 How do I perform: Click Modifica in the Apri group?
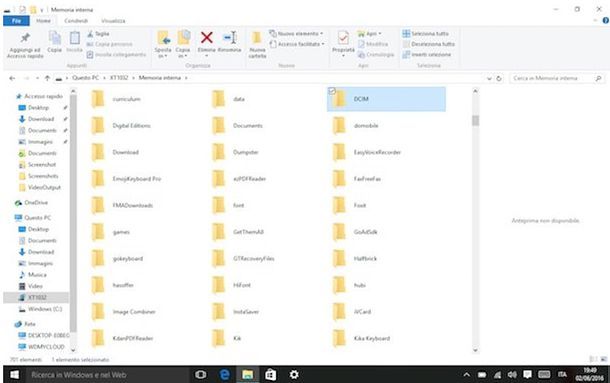click(x=373, y=44)
